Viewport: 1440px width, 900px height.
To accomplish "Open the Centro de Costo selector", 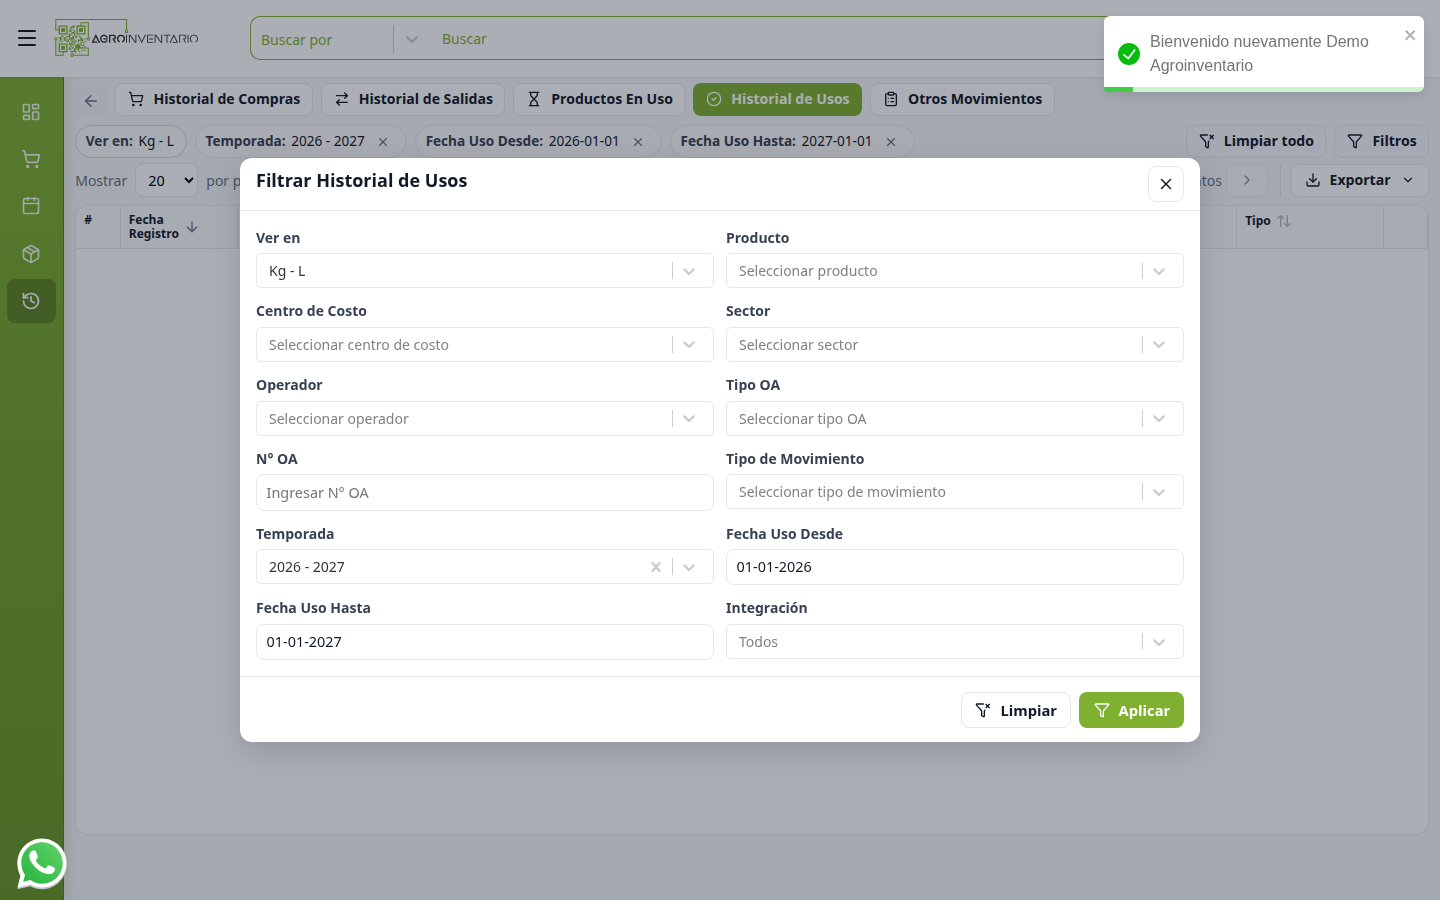I will (485, 345).
